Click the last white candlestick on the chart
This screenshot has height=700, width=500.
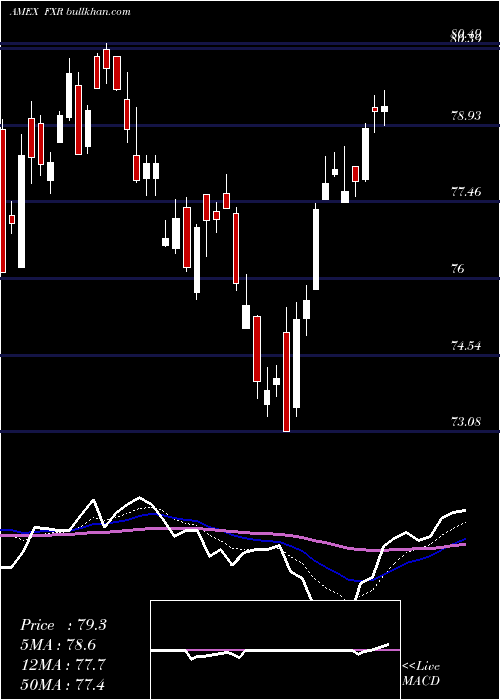384,108
